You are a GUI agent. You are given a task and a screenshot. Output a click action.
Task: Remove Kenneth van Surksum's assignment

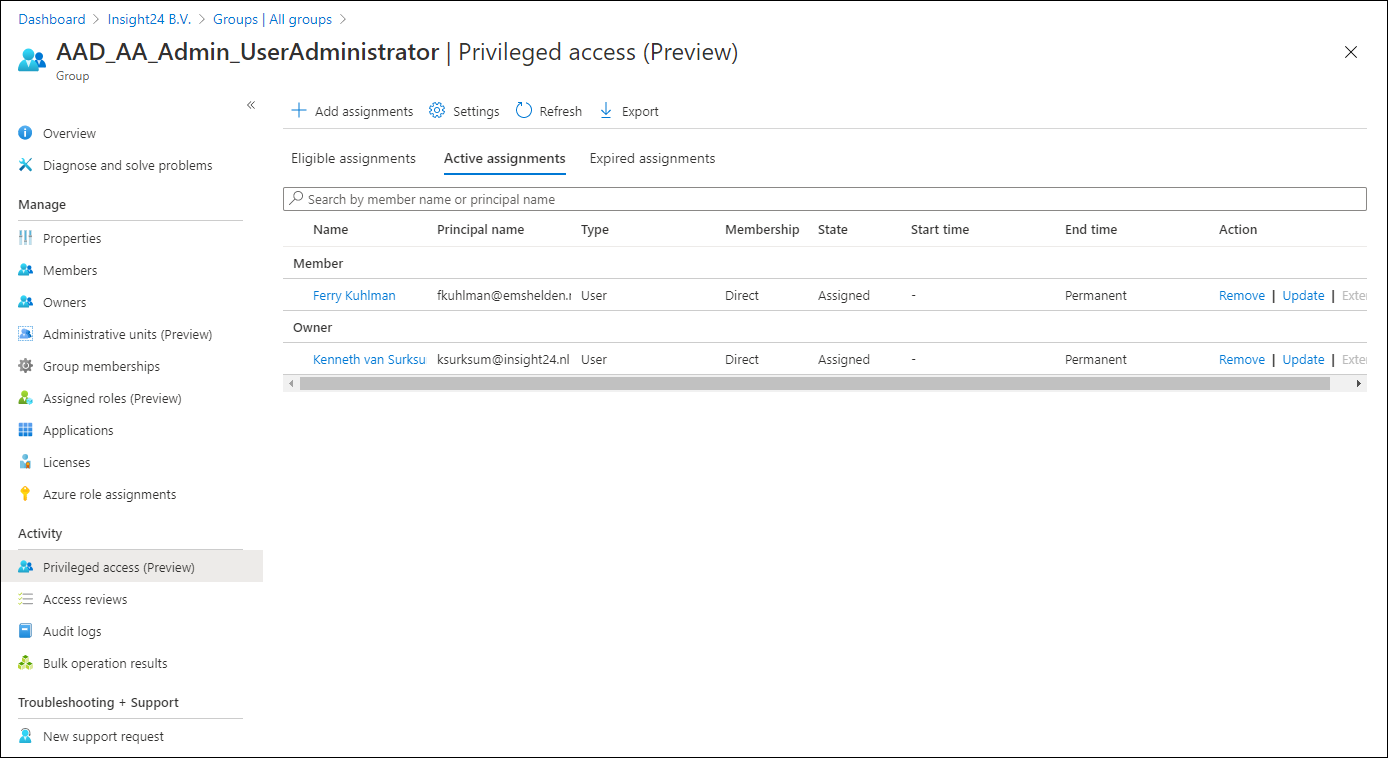coord(1242,359)
